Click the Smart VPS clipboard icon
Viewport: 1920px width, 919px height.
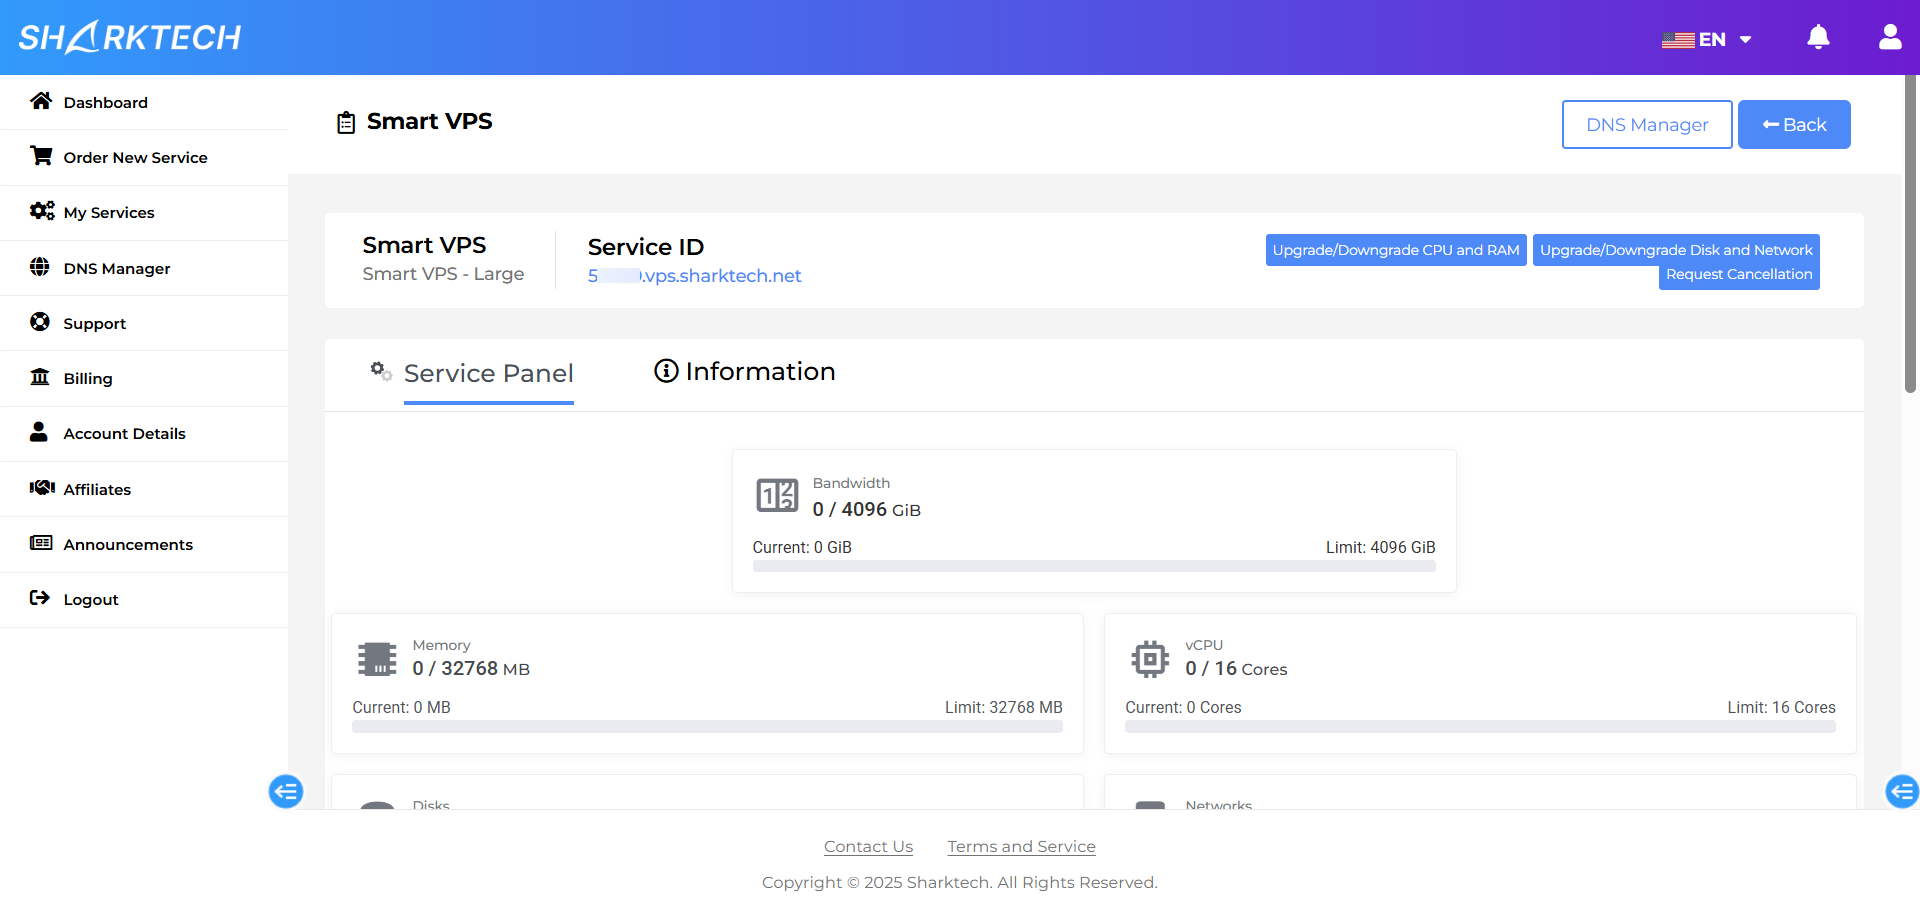tap(346, 123)
